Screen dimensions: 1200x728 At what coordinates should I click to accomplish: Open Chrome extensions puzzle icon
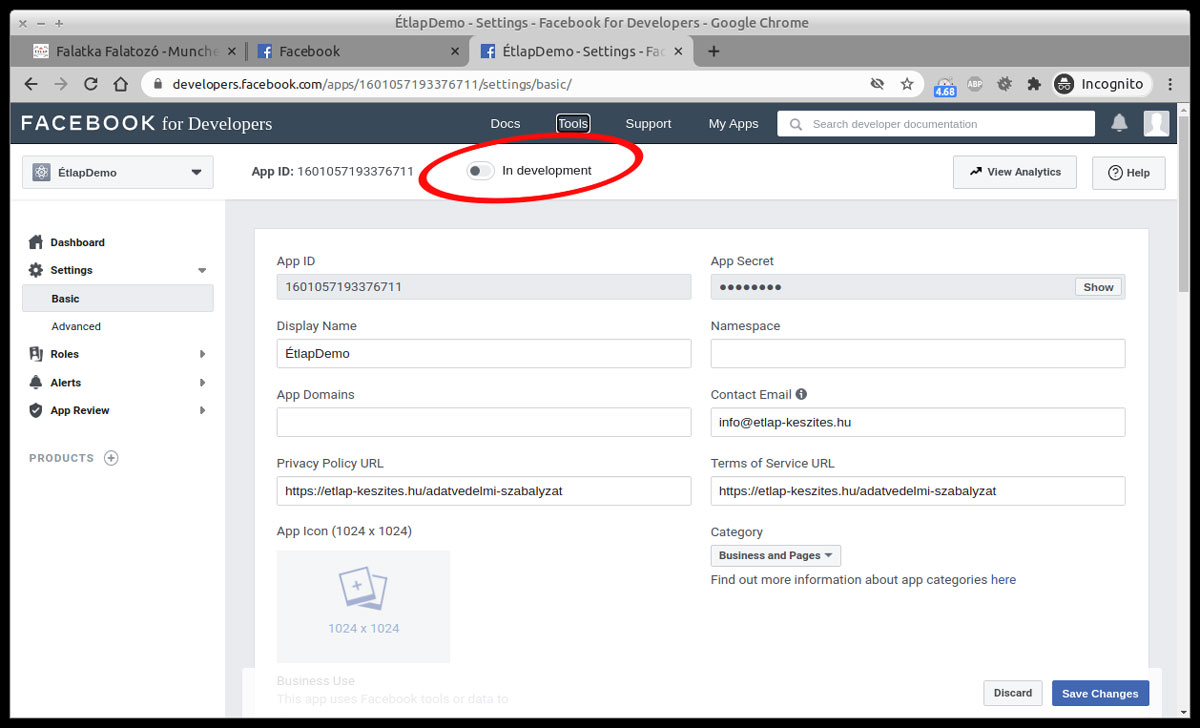(x=1034, y=84)
